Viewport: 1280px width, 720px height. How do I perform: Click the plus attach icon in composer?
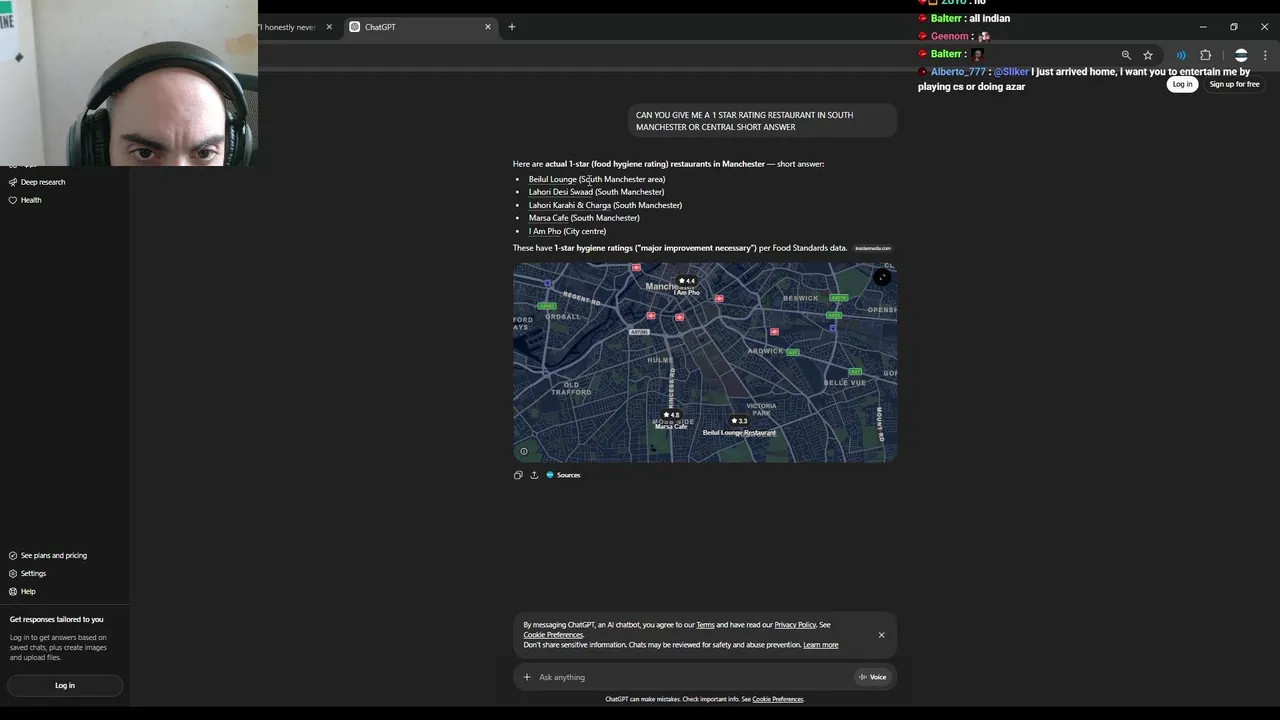point(527,677)
